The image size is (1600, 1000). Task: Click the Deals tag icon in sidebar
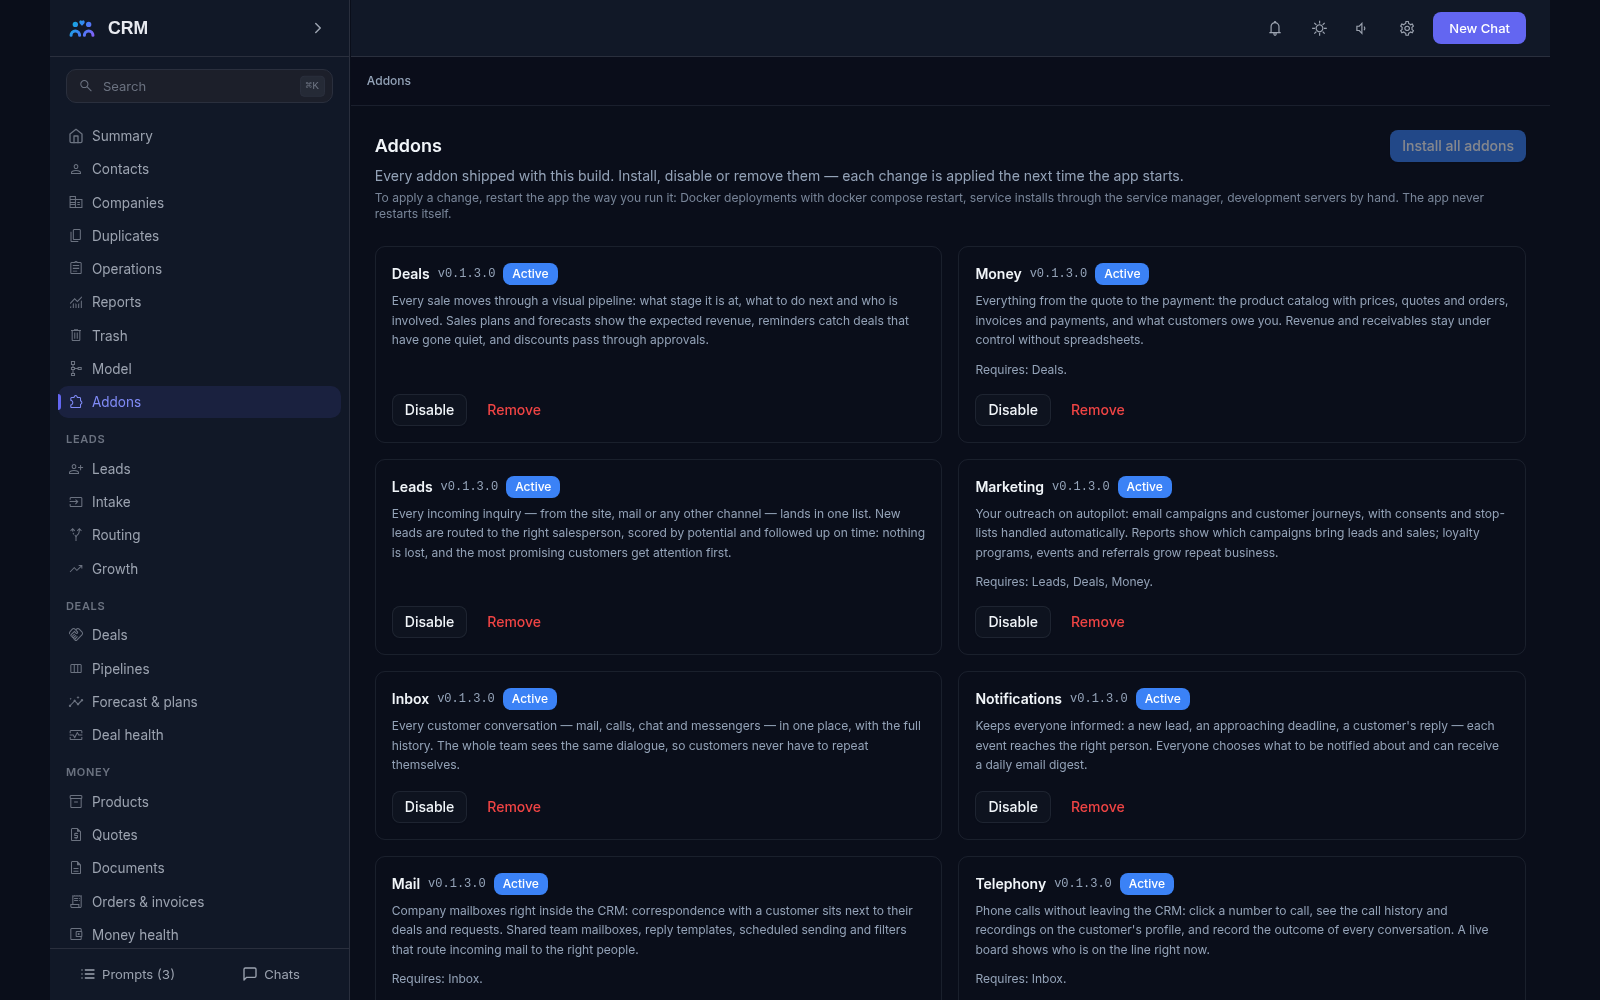click(76, 635)
